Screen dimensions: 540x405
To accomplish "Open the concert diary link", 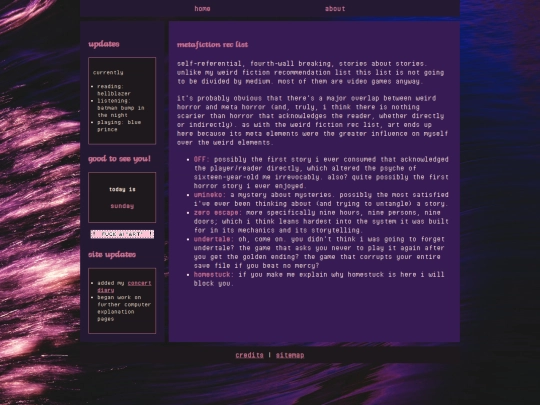I will point(124,287).
